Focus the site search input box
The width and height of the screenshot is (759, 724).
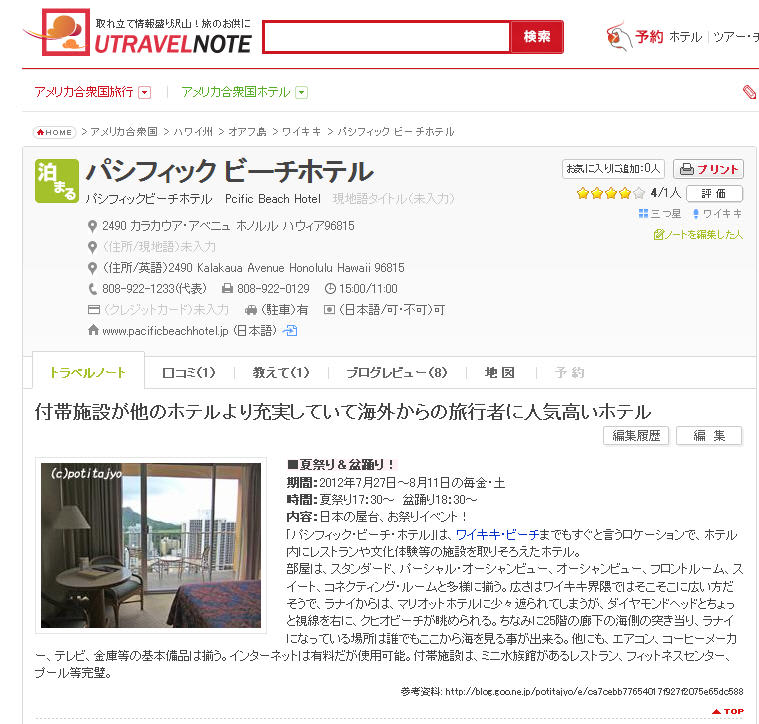tap(386, 37)
